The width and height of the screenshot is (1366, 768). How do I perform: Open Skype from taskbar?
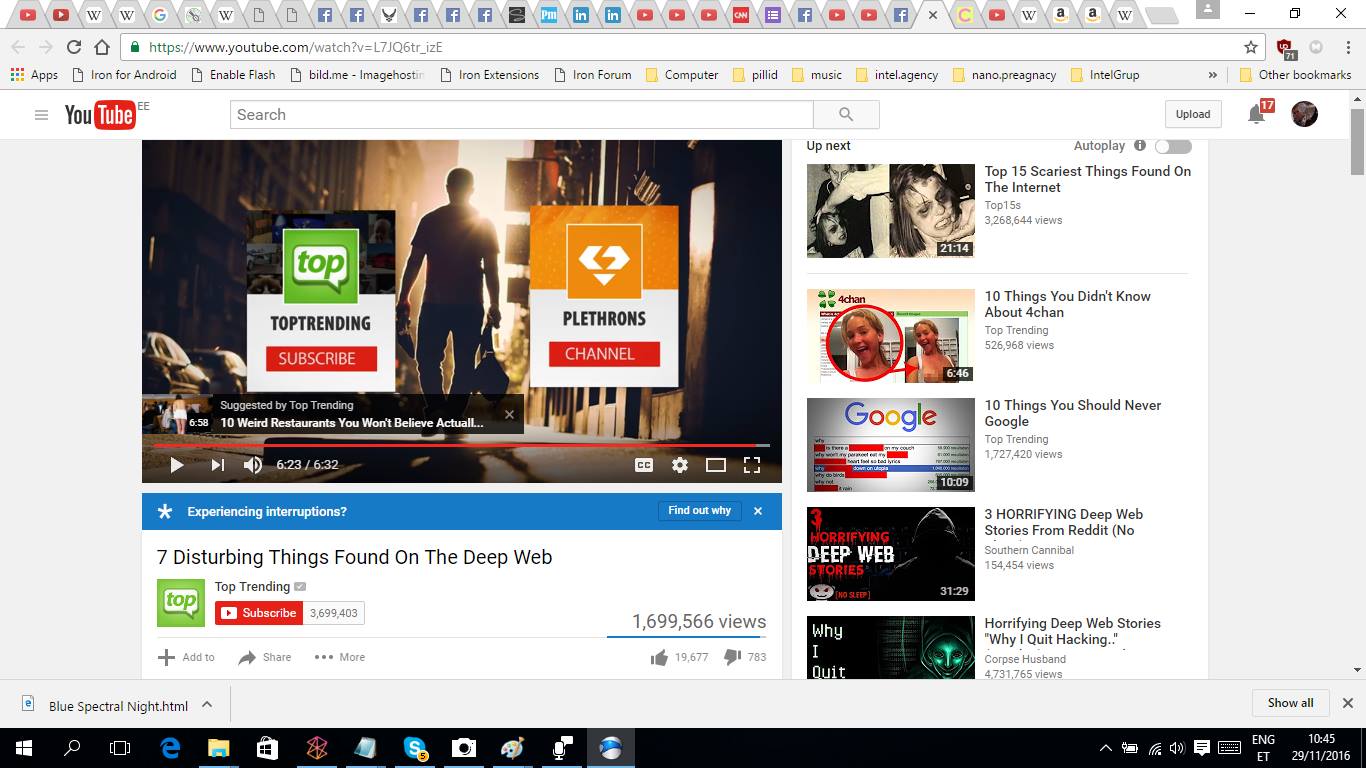click(x=415, y=748)
